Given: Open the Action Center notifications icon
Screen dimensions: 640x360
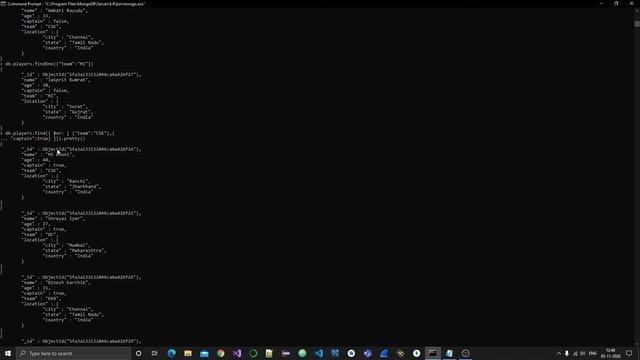Looking at the screenshot, I should click(x=629, y=353).
